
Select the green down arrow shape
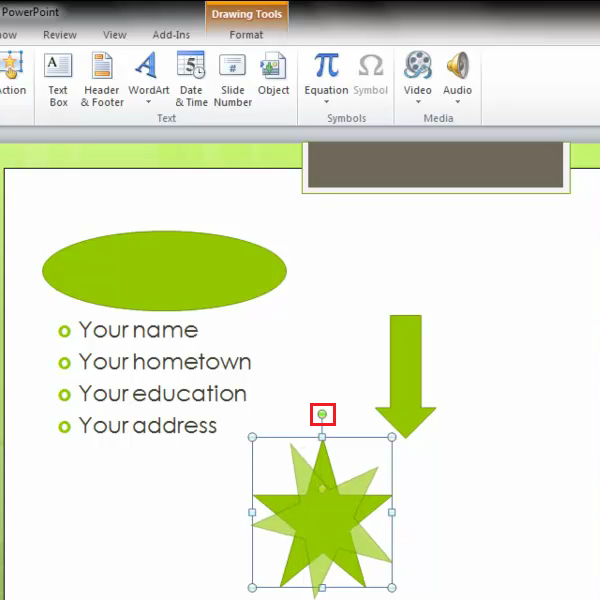(406, 376)
